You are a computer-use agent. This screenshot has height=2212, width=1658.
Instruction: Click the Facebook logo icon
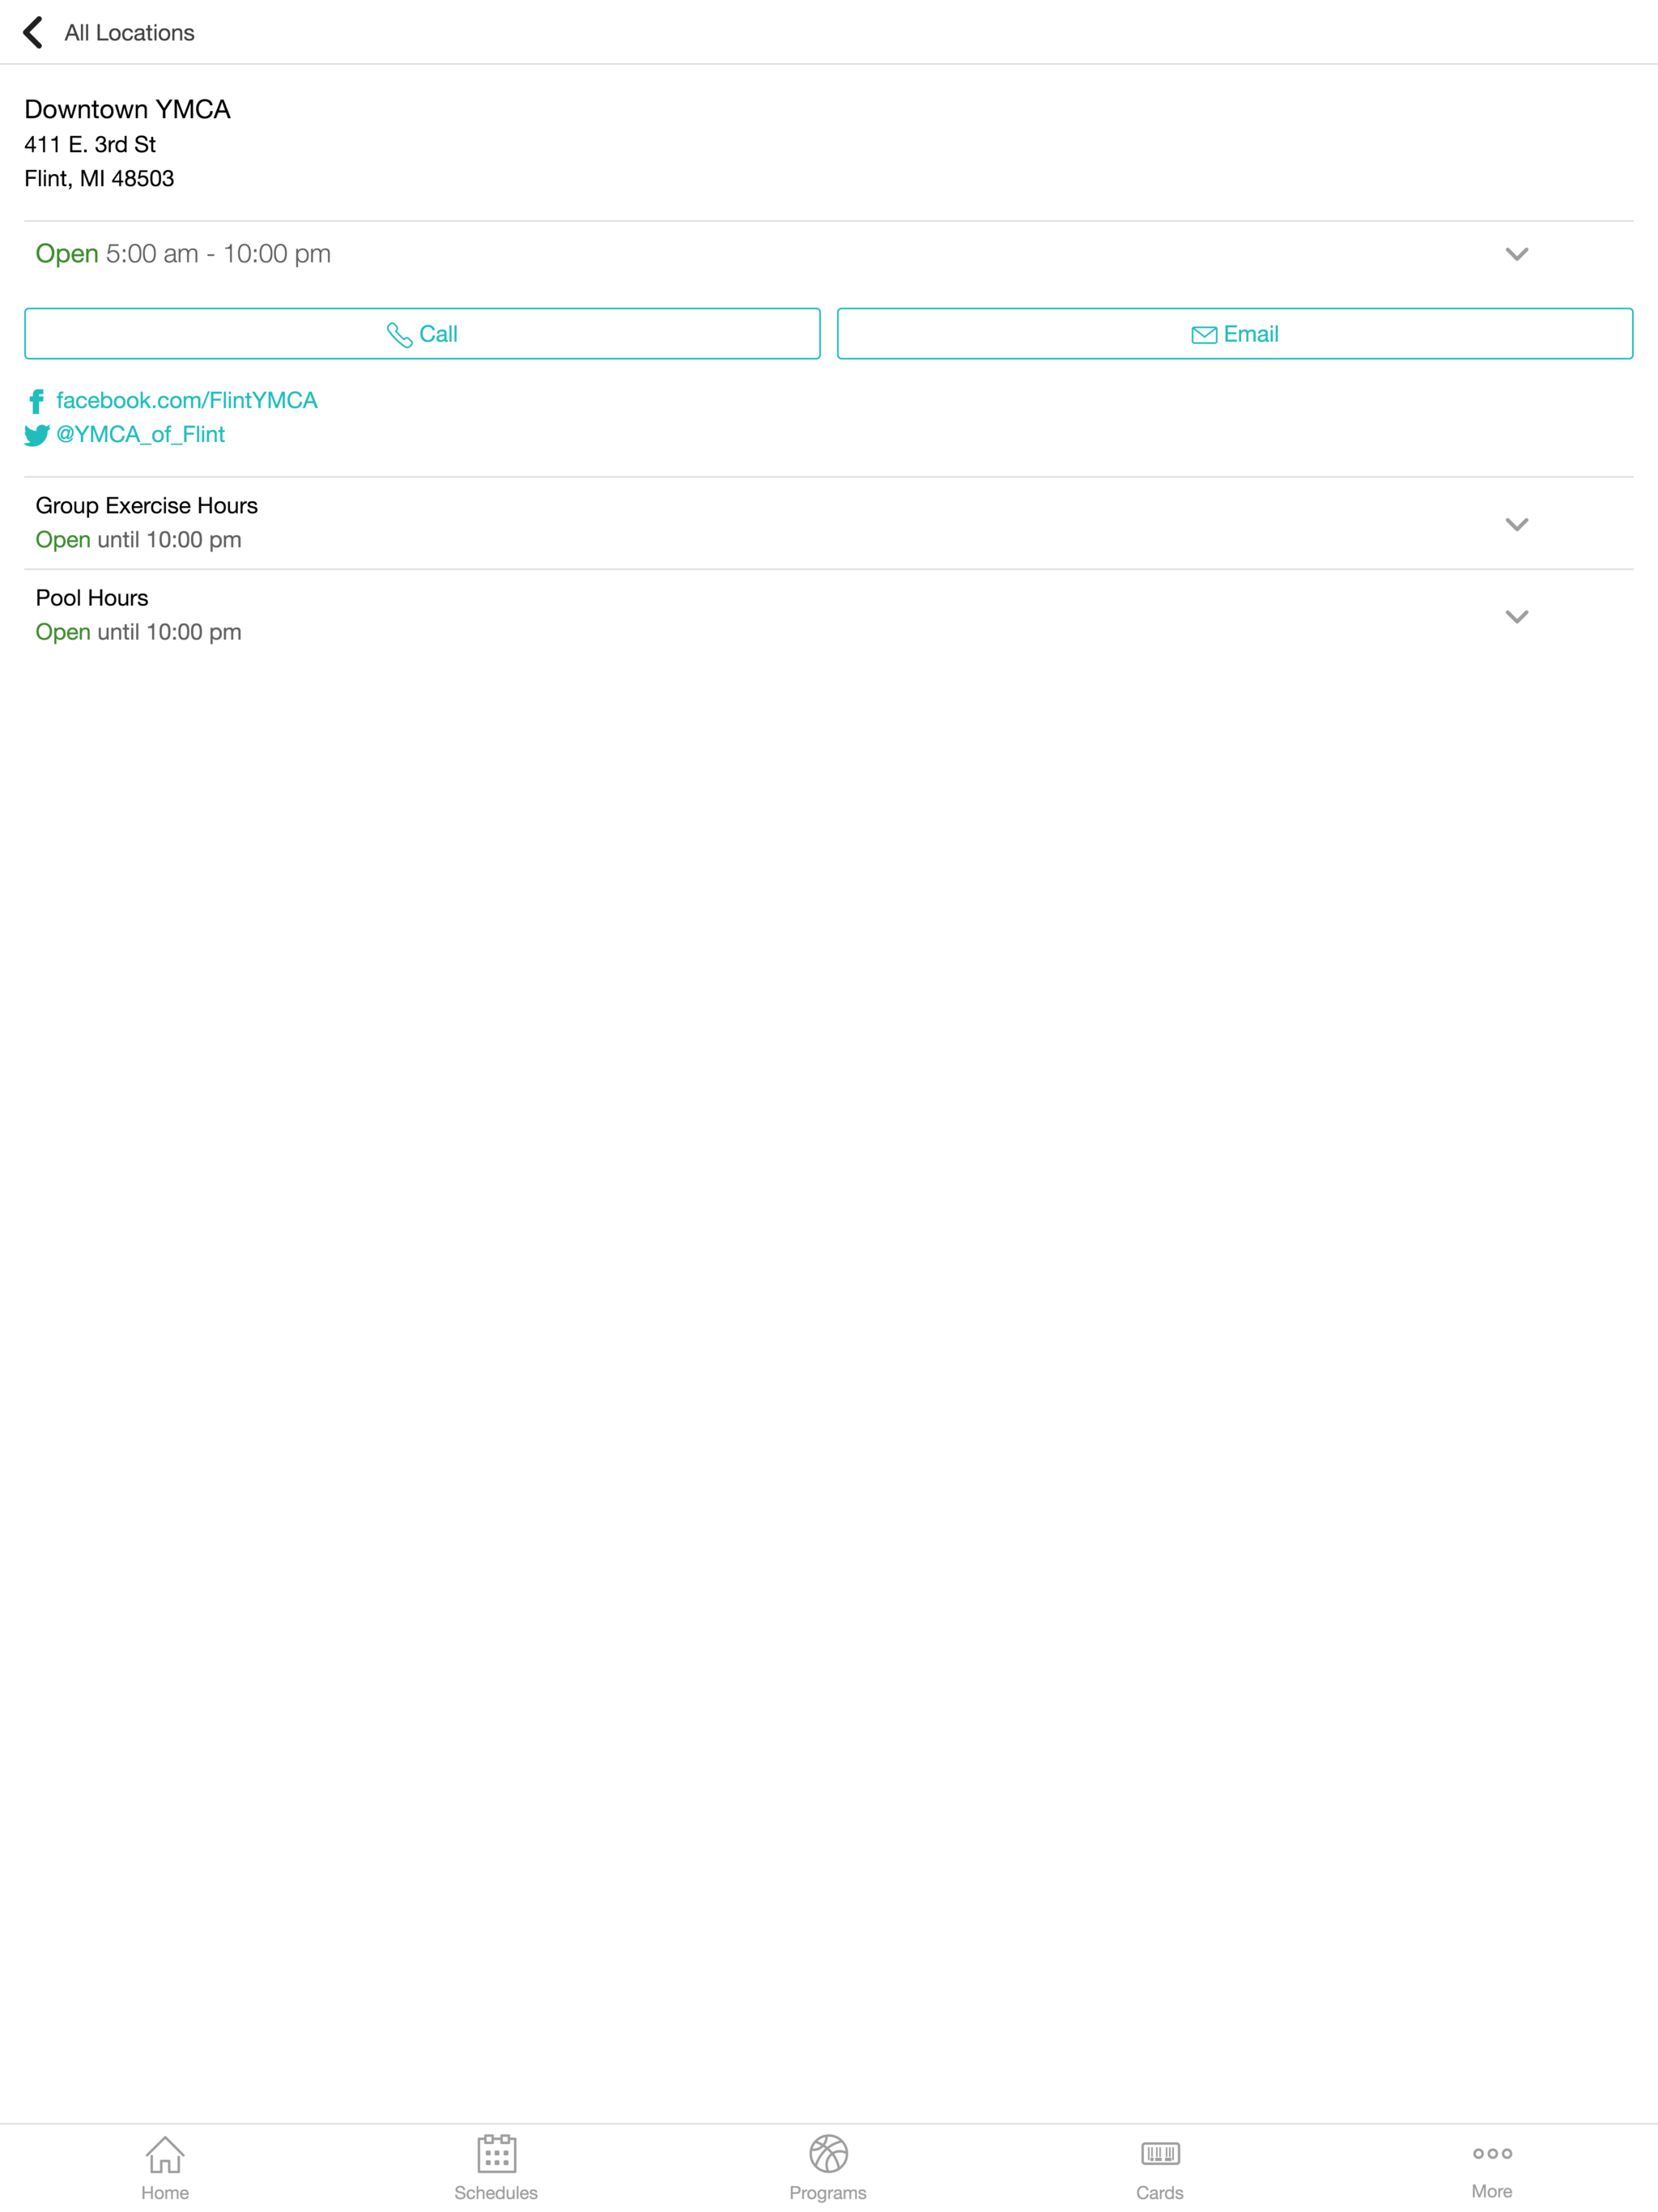coord(36,401)
